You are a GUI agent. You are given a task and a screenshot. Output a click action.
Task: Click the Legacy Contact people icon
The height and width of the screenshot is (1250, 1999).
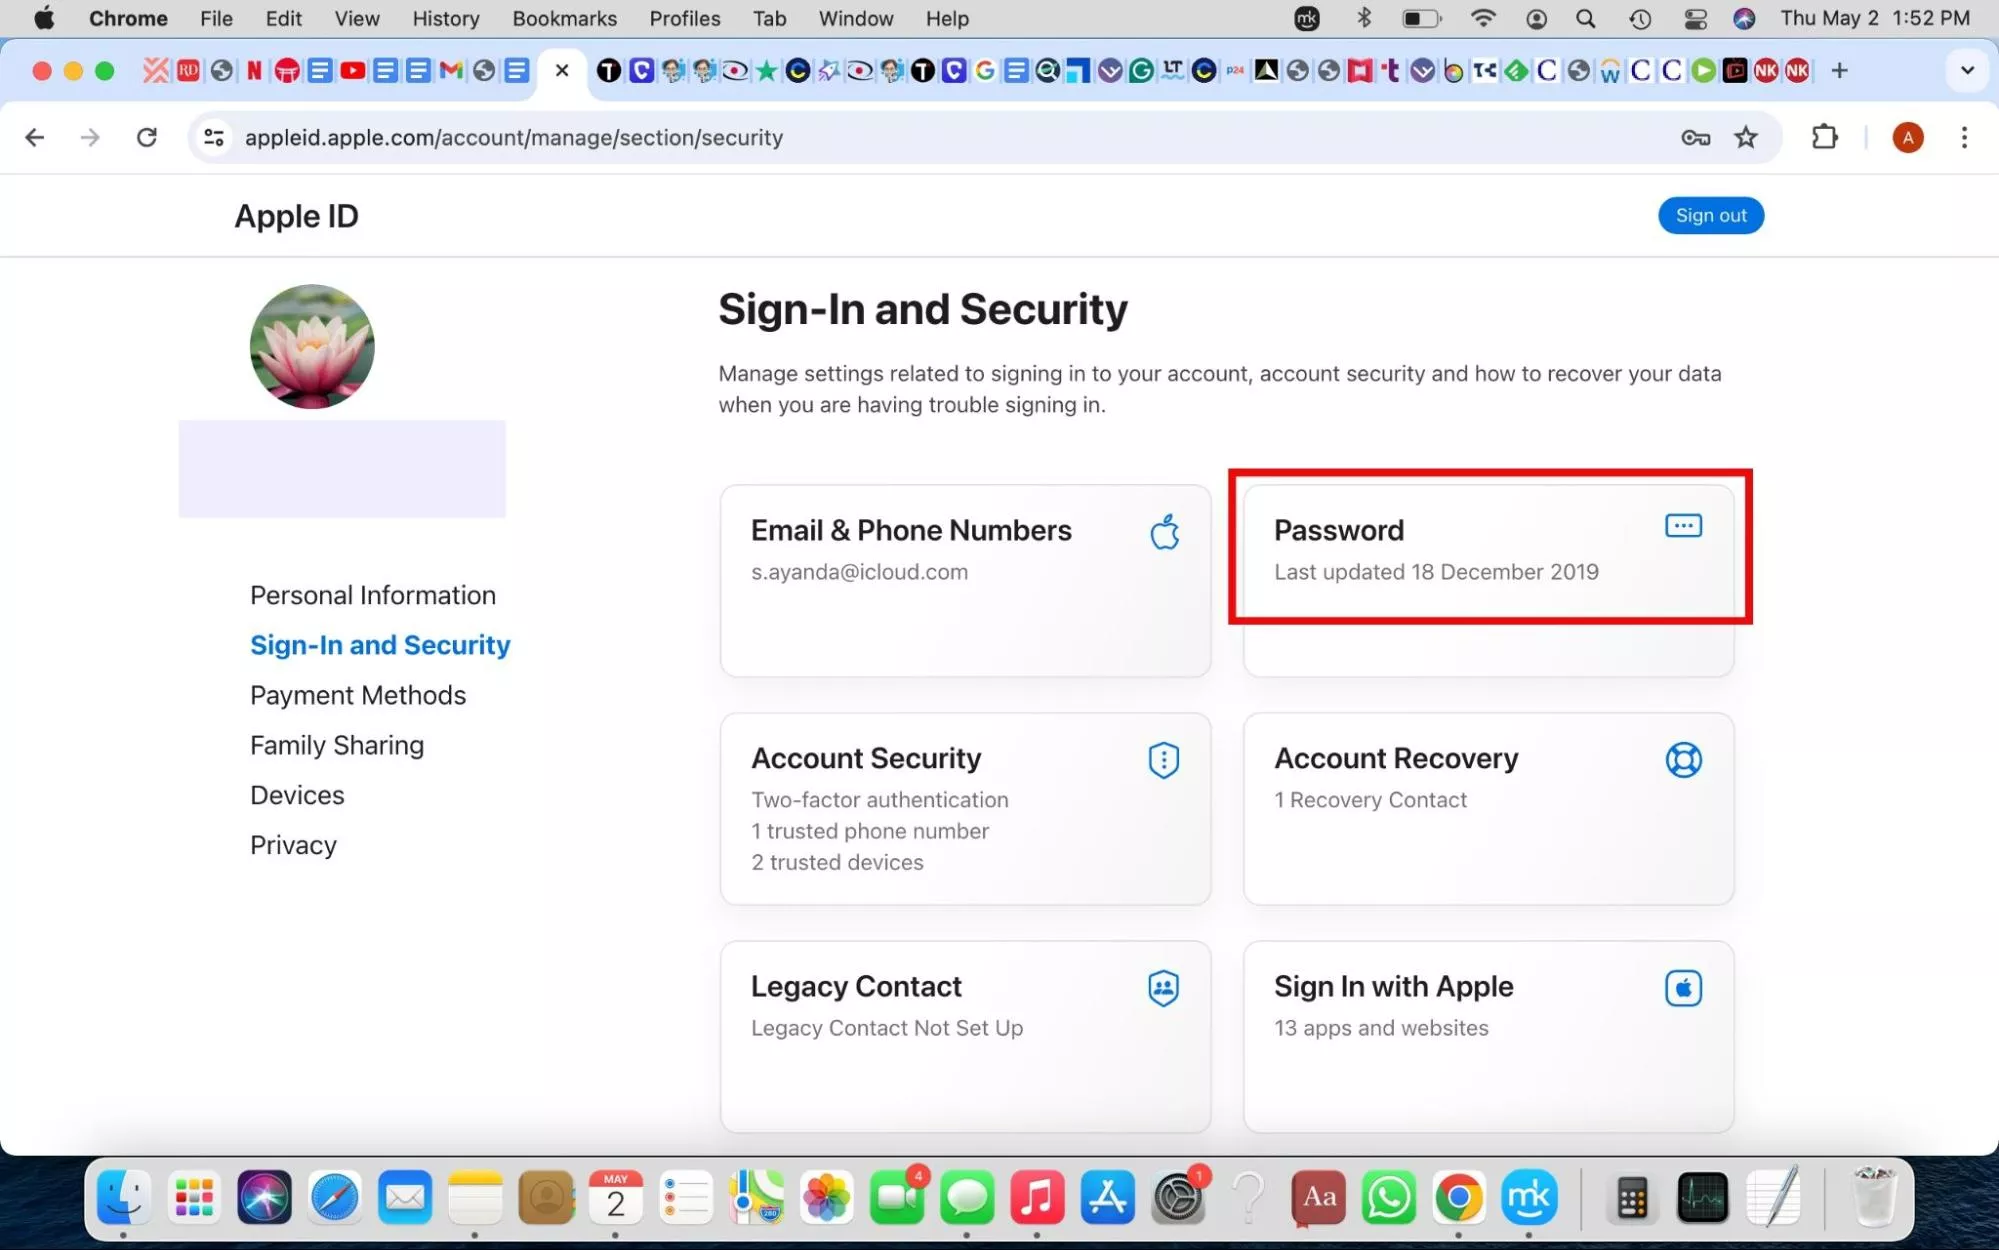[x=1163, y=988]
